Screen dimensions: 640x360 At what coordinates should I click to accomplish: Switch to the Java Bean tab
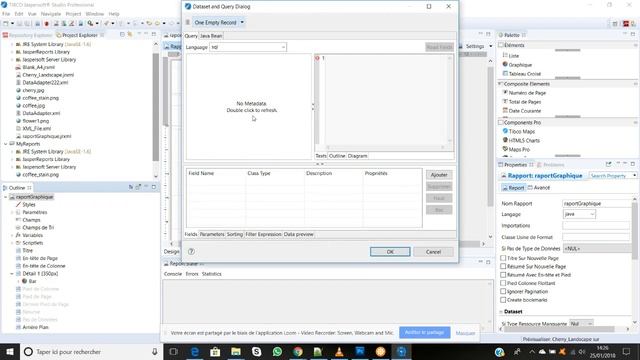tap(211, 36)
